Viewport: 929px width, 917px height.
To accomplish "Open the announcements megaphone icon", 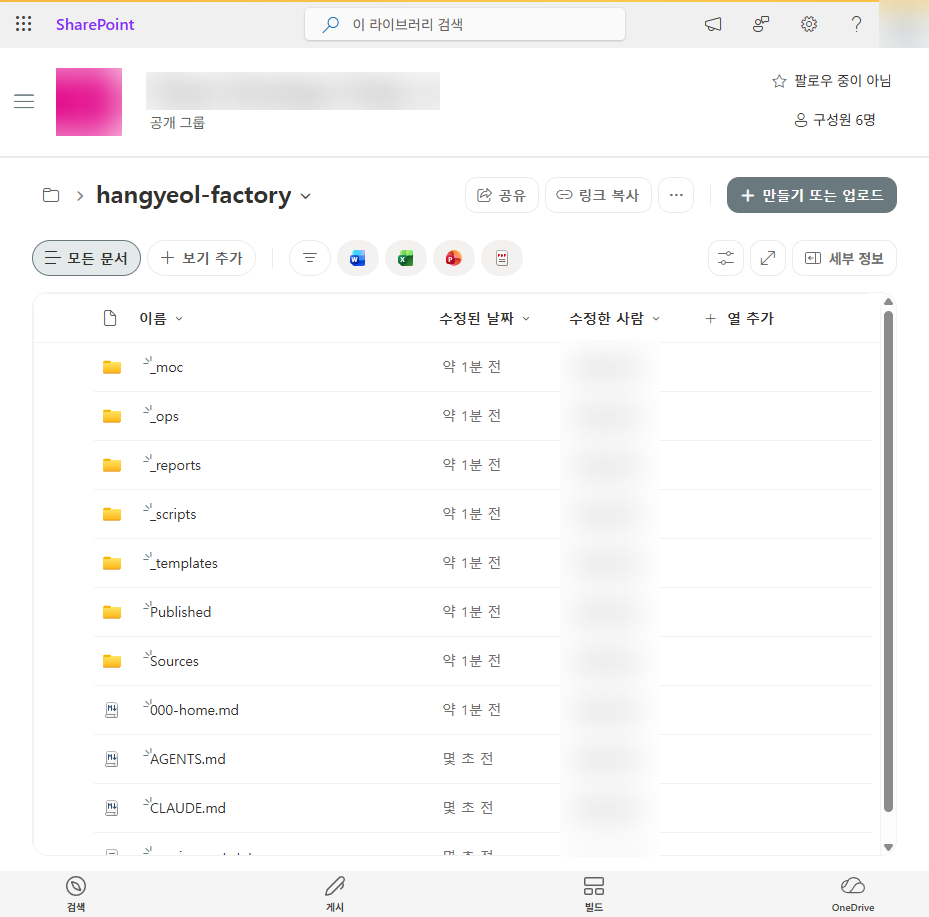I will pos(713,24).
